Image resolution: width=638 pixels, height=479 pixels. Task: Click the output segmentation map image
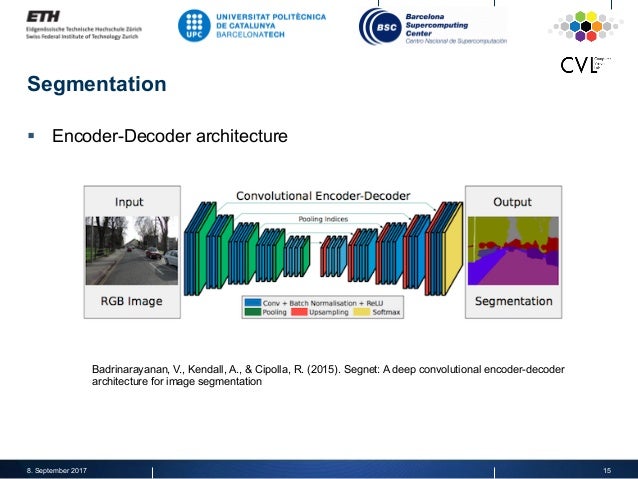click(x=513, y=250)
